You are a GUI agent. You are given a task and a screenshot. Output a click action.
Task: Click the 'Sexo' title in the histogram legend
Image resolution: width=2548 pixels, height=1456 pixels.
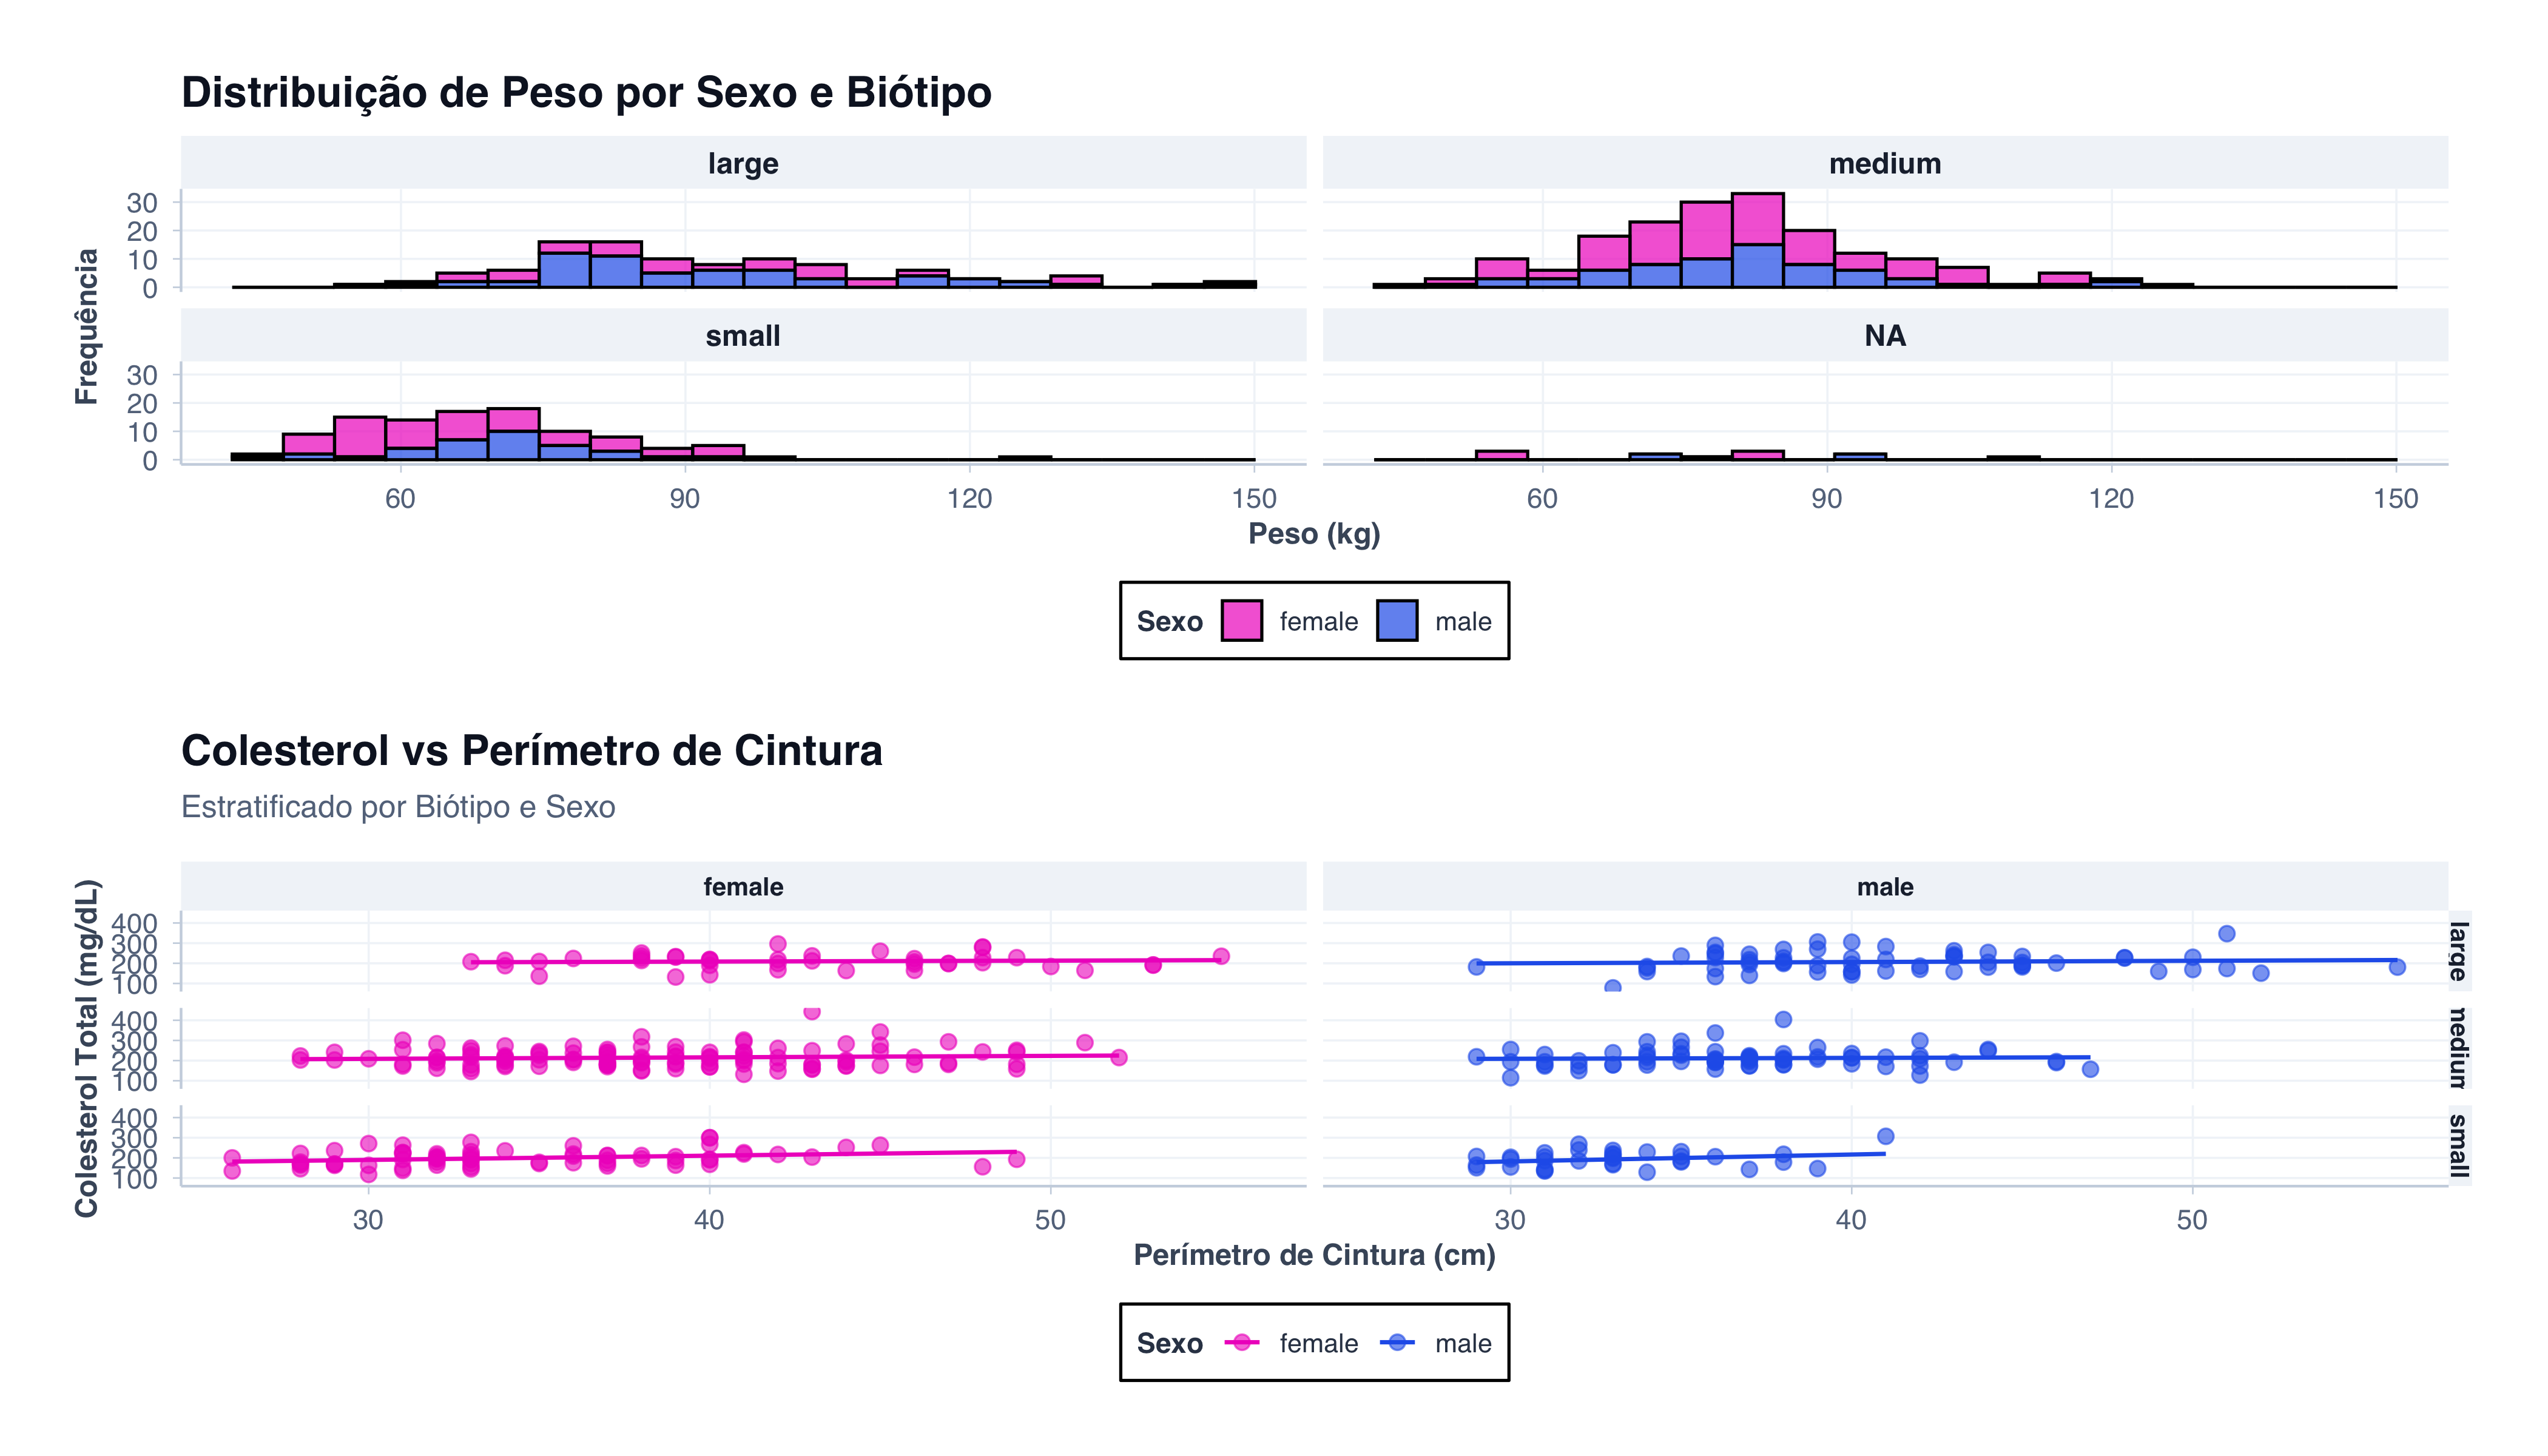pos(1169,622)
